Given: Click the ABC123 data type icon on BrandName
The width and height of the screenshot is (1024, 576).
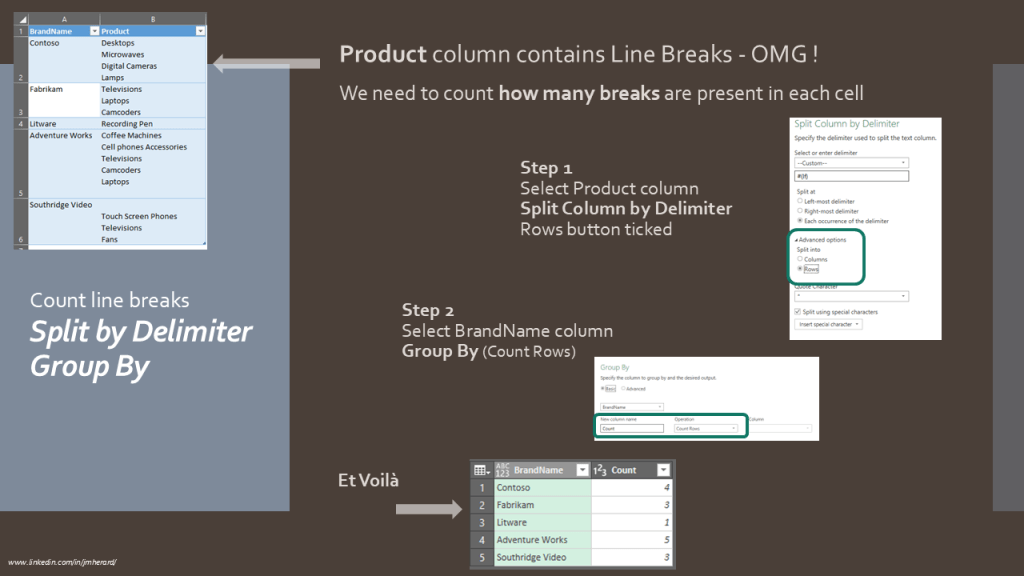Looking at the screenshot, I should [503, 470].
